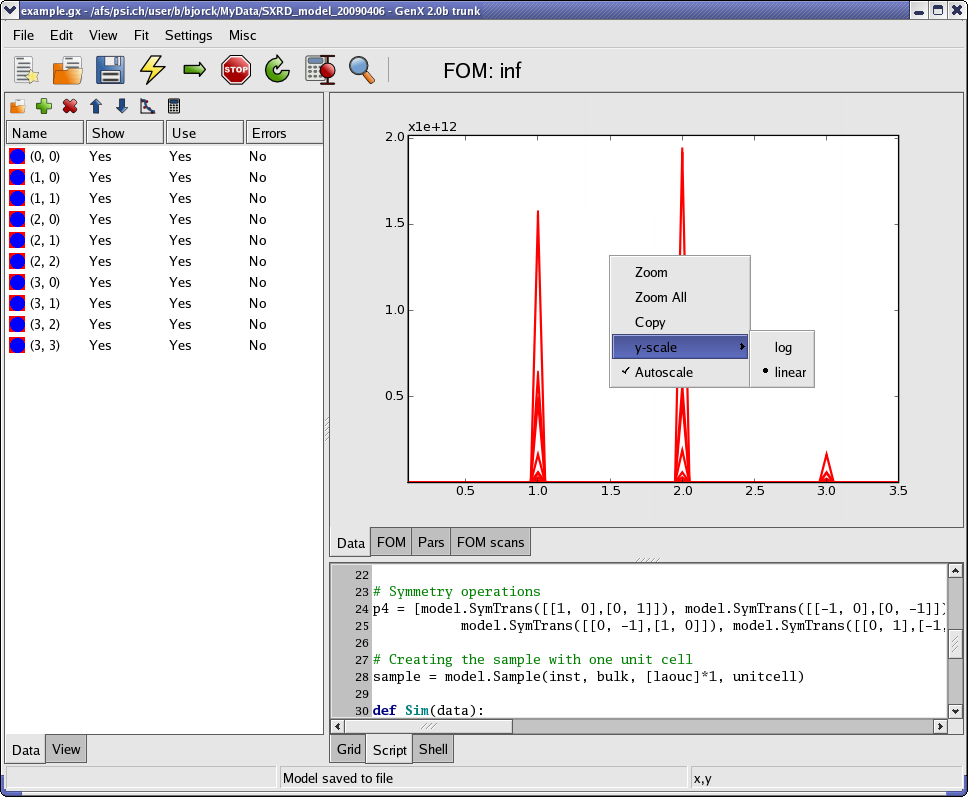This screenshot has height=797, width=968.
Task: Choose Zoom All from the context menu
Action: point(660,297)
